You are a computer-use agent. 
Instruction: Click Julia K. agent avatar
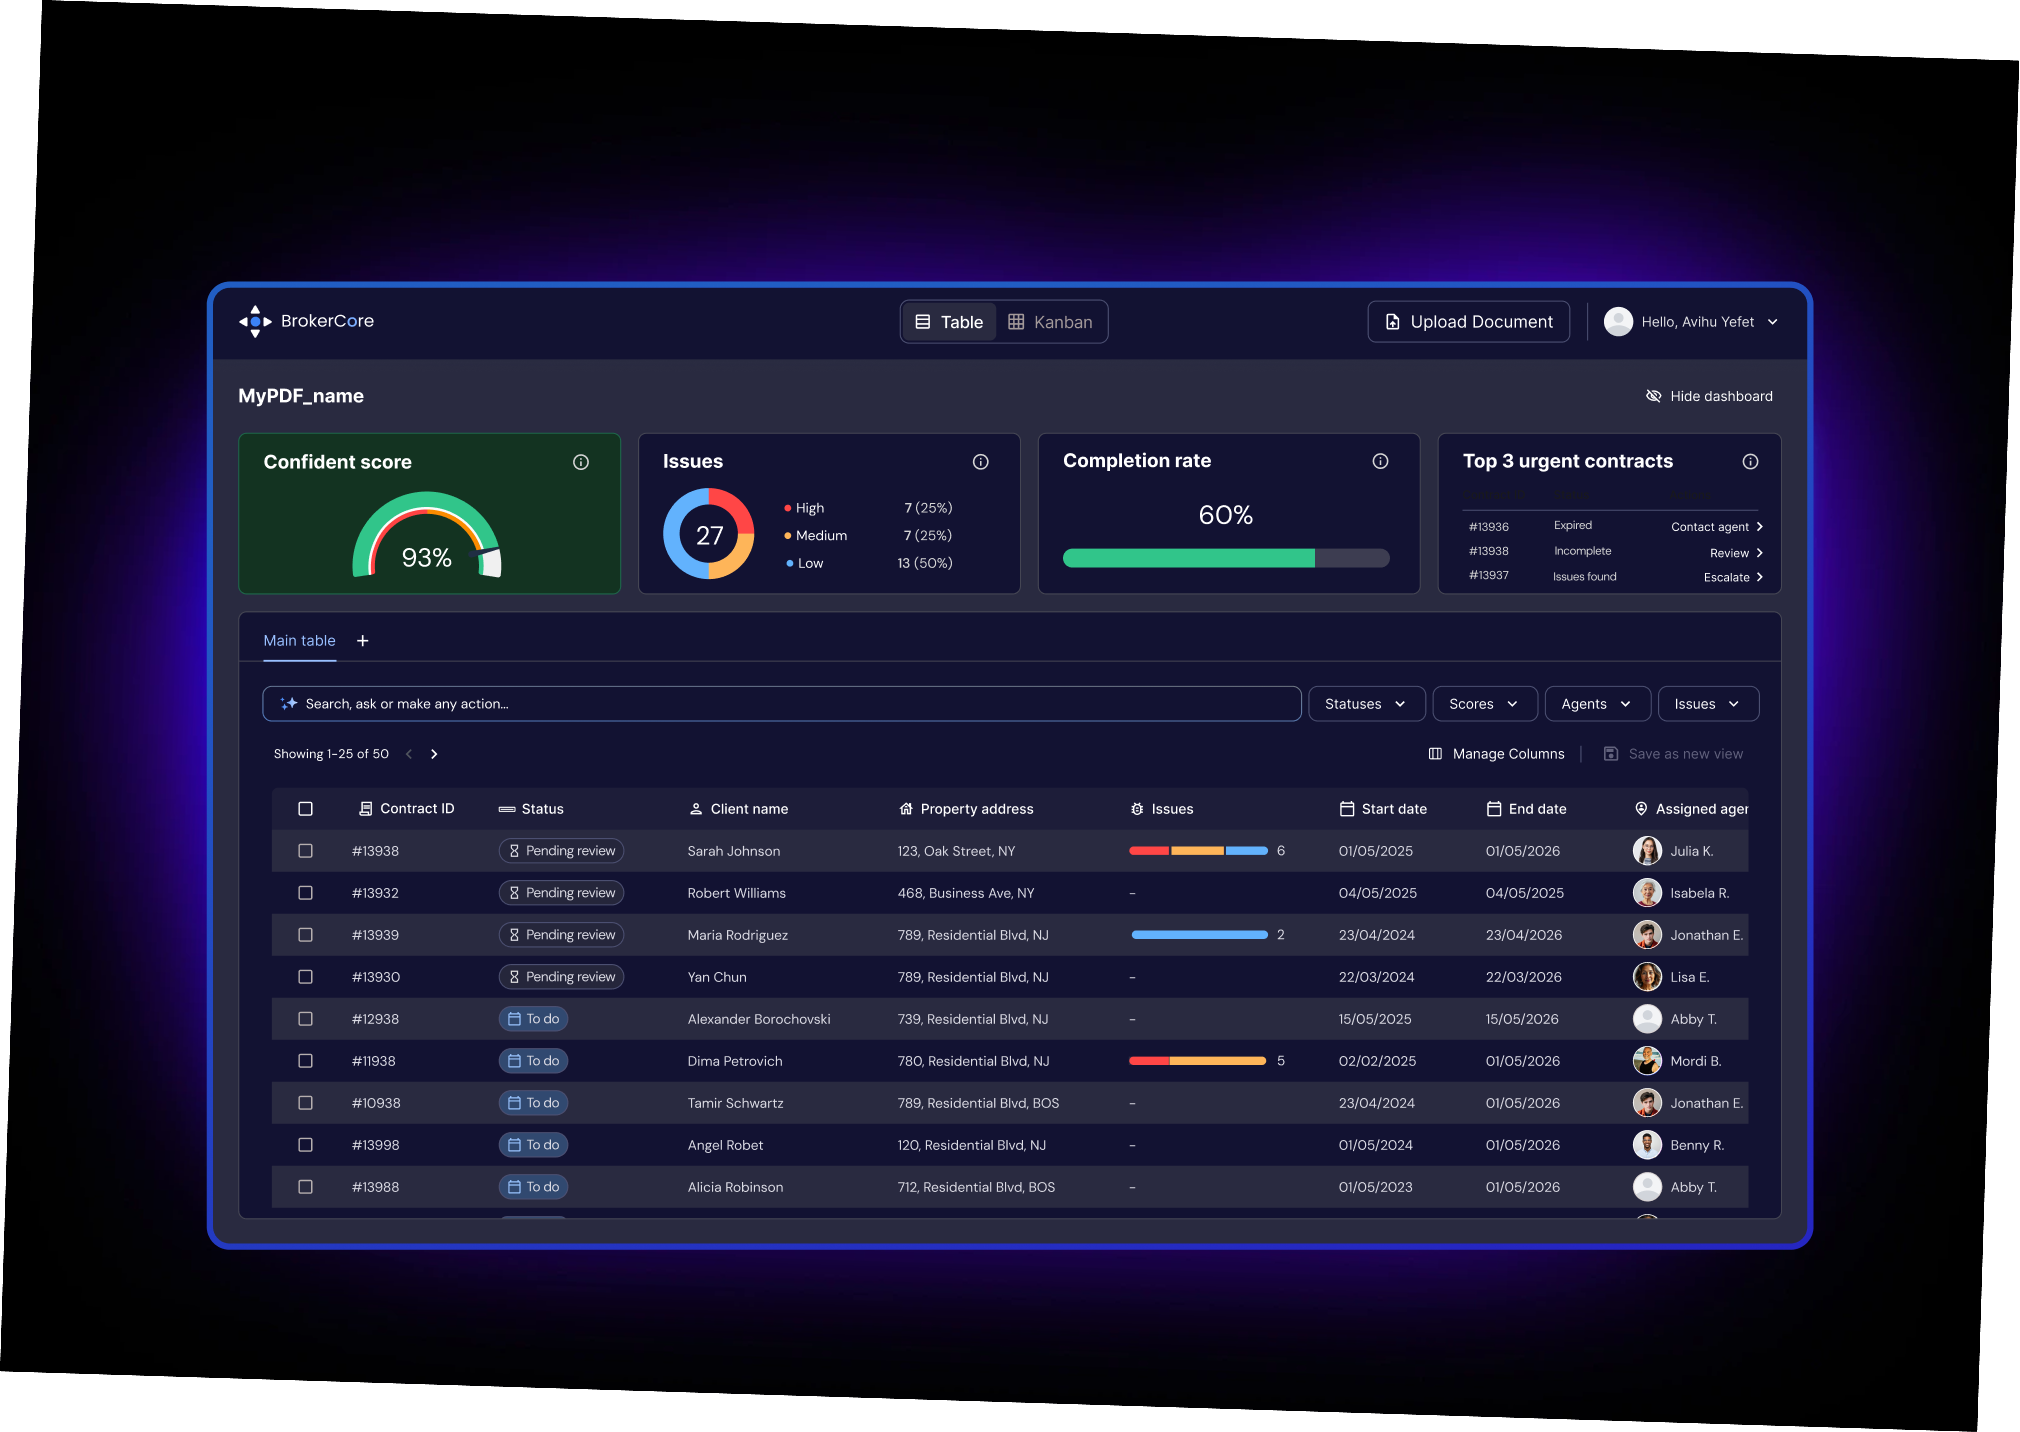click(x=1647, y=851)
